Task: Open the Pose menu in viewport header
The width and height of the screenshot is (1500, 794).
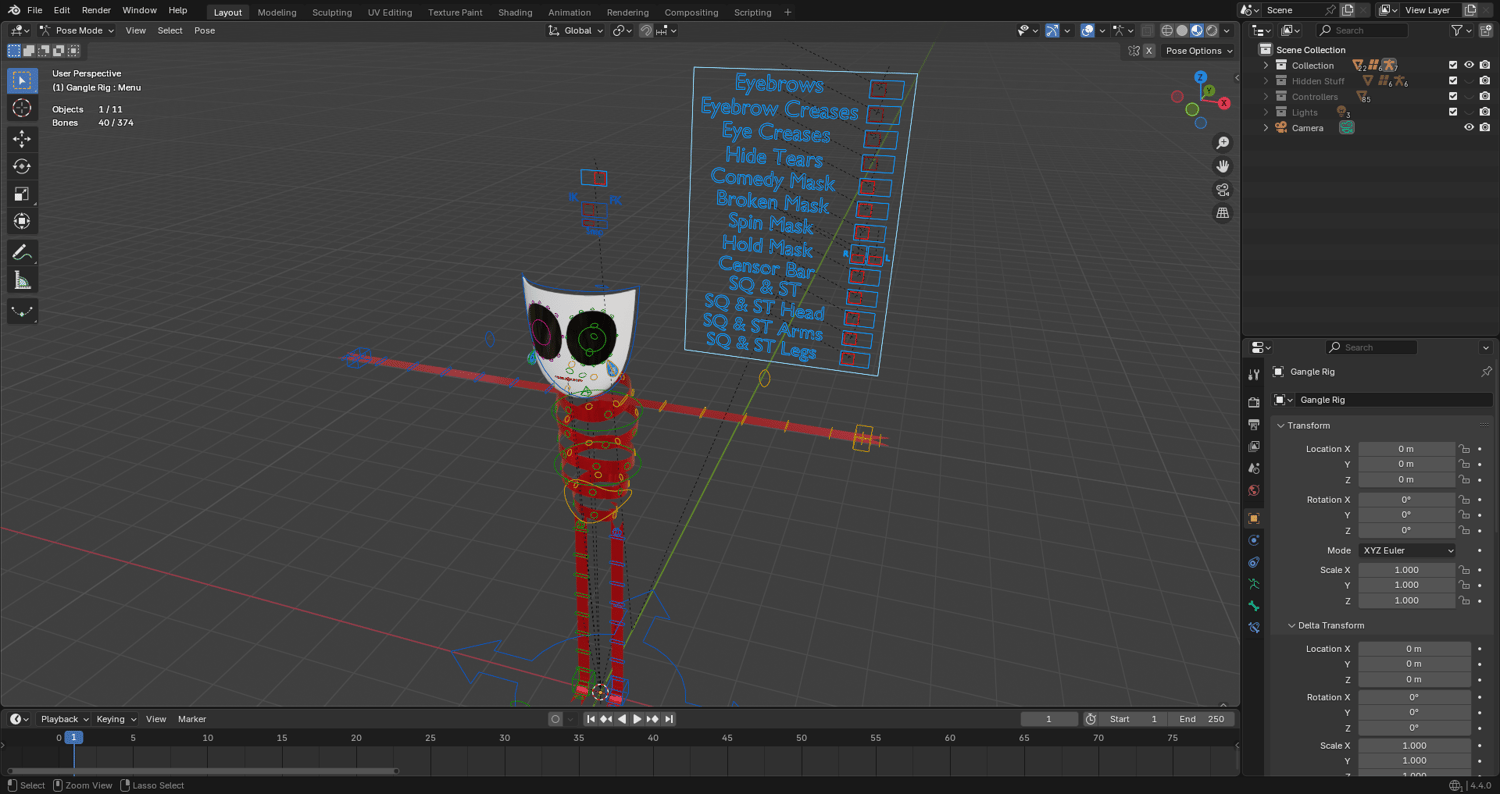Action: click(204, 31)
